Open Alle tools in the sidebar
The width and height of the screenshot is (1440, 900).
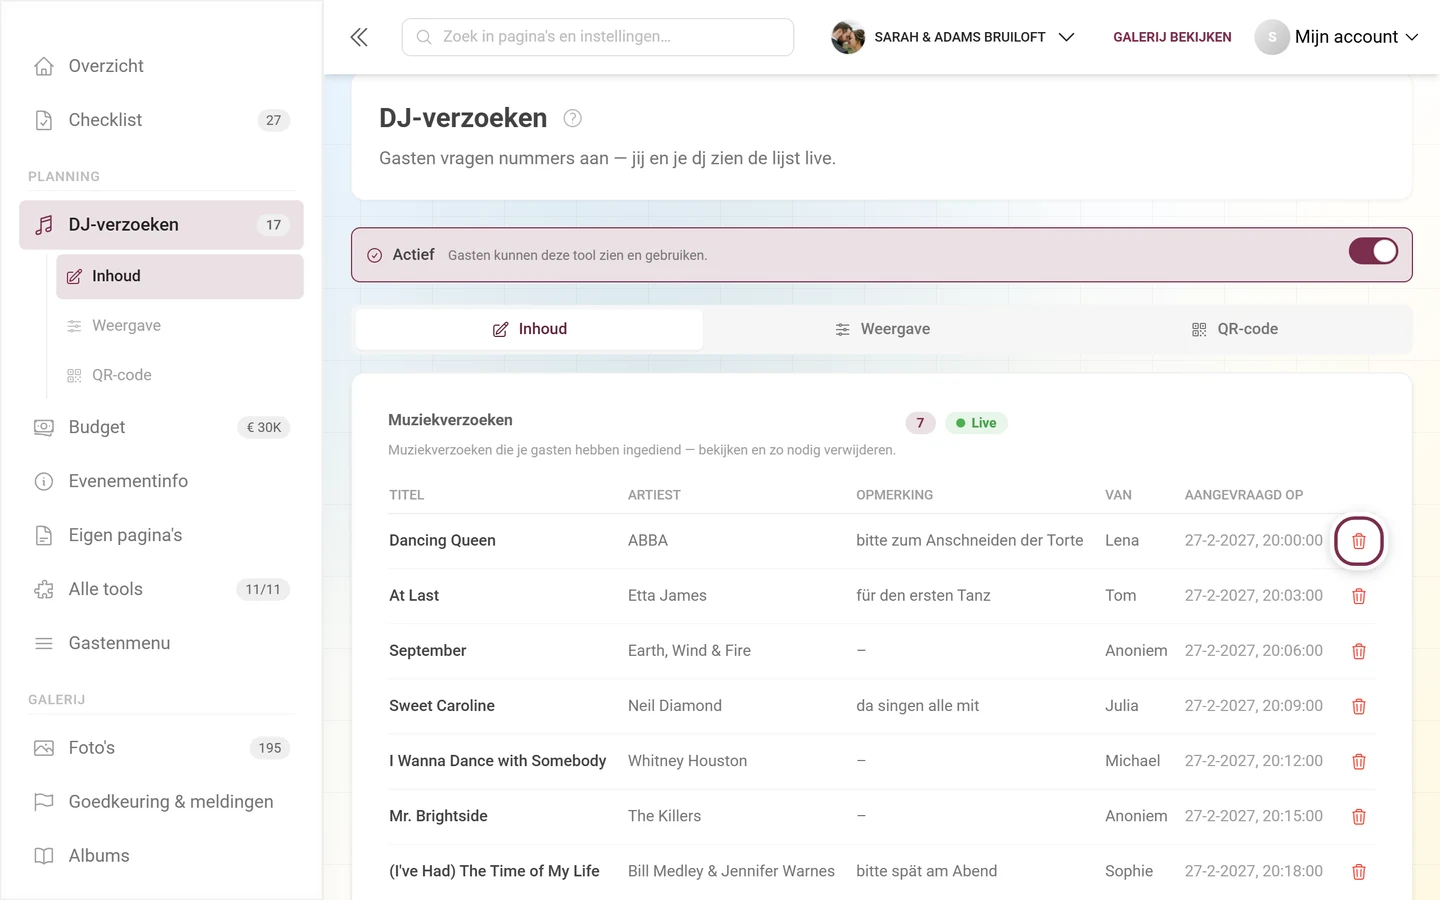tap(161, 589)
